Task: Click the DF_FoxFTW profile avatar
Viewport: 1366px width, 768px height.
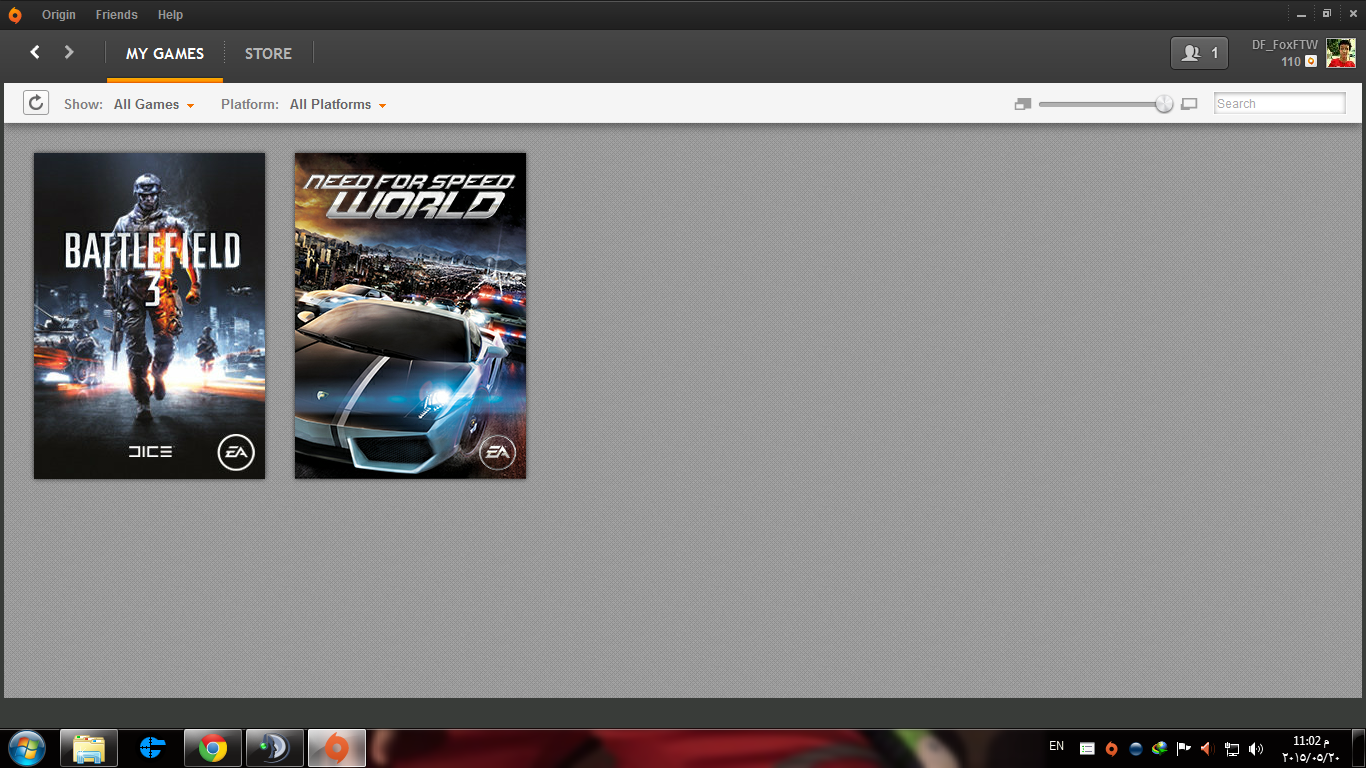Action: coord(1341,53)
